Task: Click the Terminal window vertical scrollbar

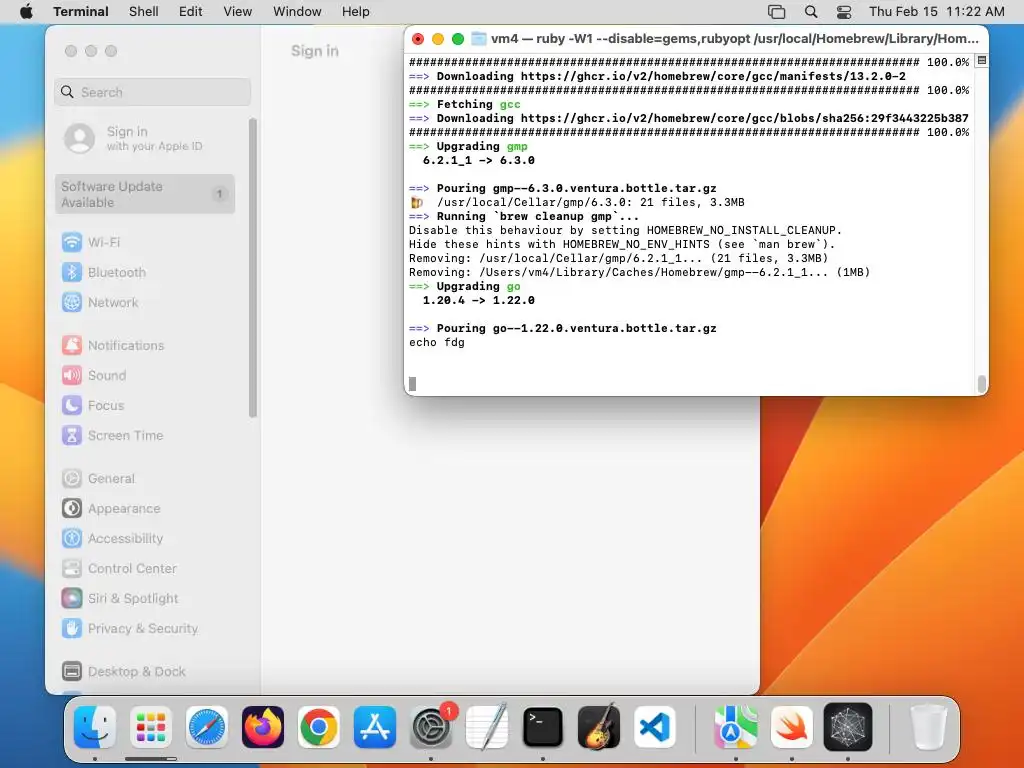Action: [x=981, y=384]
